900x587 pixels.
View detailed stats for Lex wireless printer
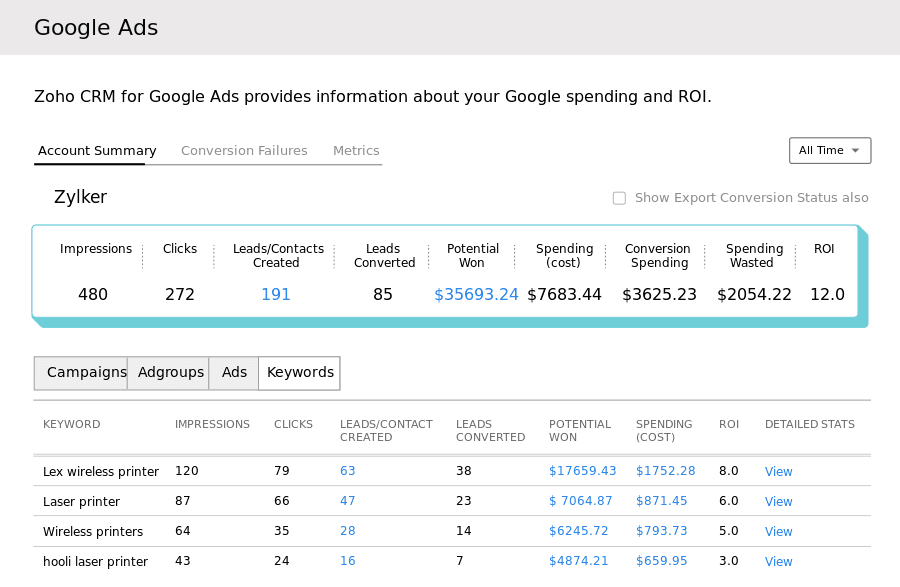click(778, 472)
